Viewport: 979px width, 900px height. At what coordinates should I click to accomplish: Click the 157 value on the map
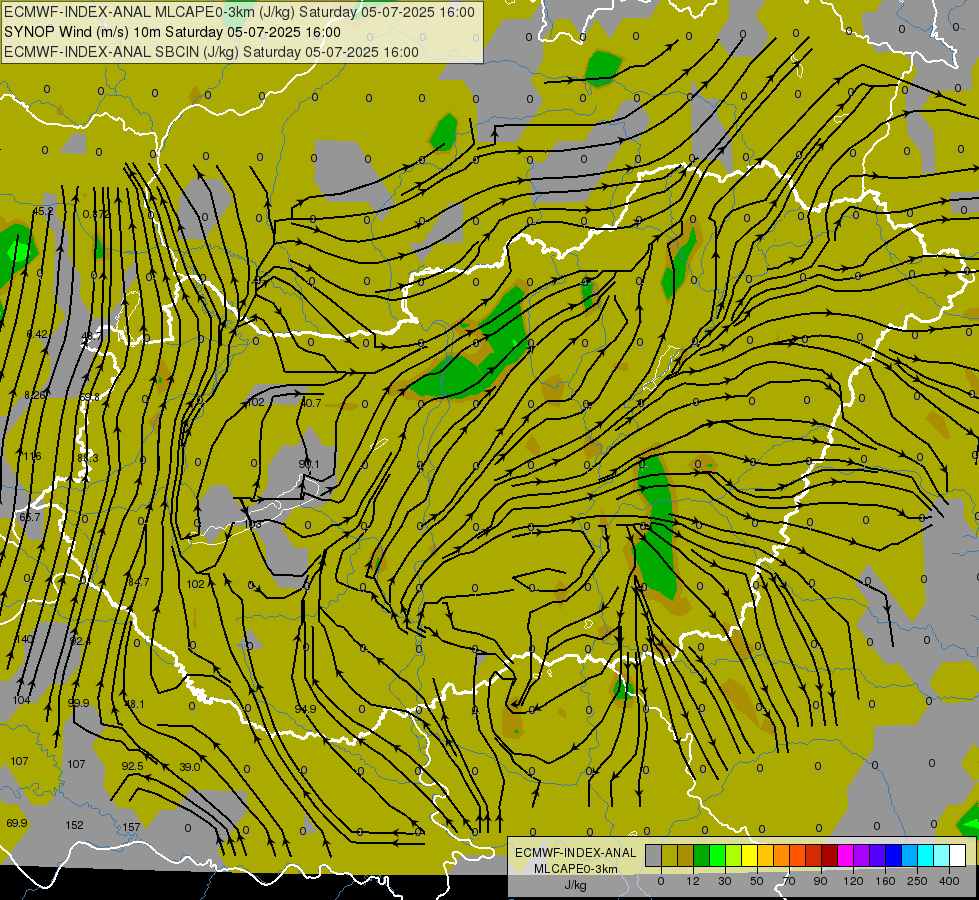tap(131, 827)
